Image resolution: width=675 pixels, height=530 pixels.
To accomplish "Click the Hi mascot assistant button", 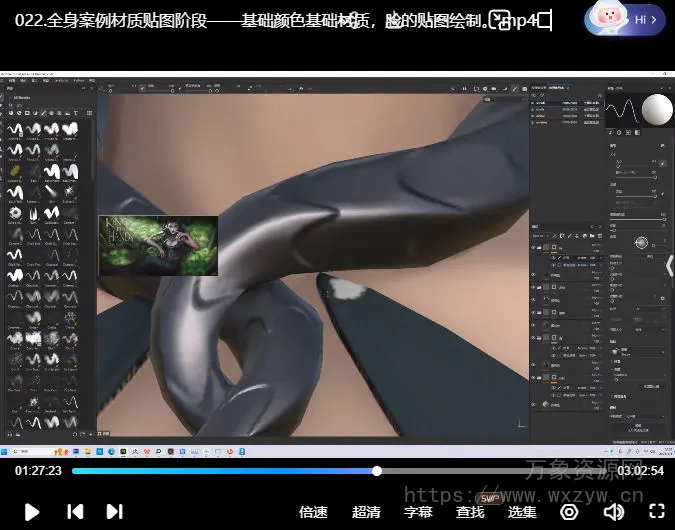I will [626, 19].
